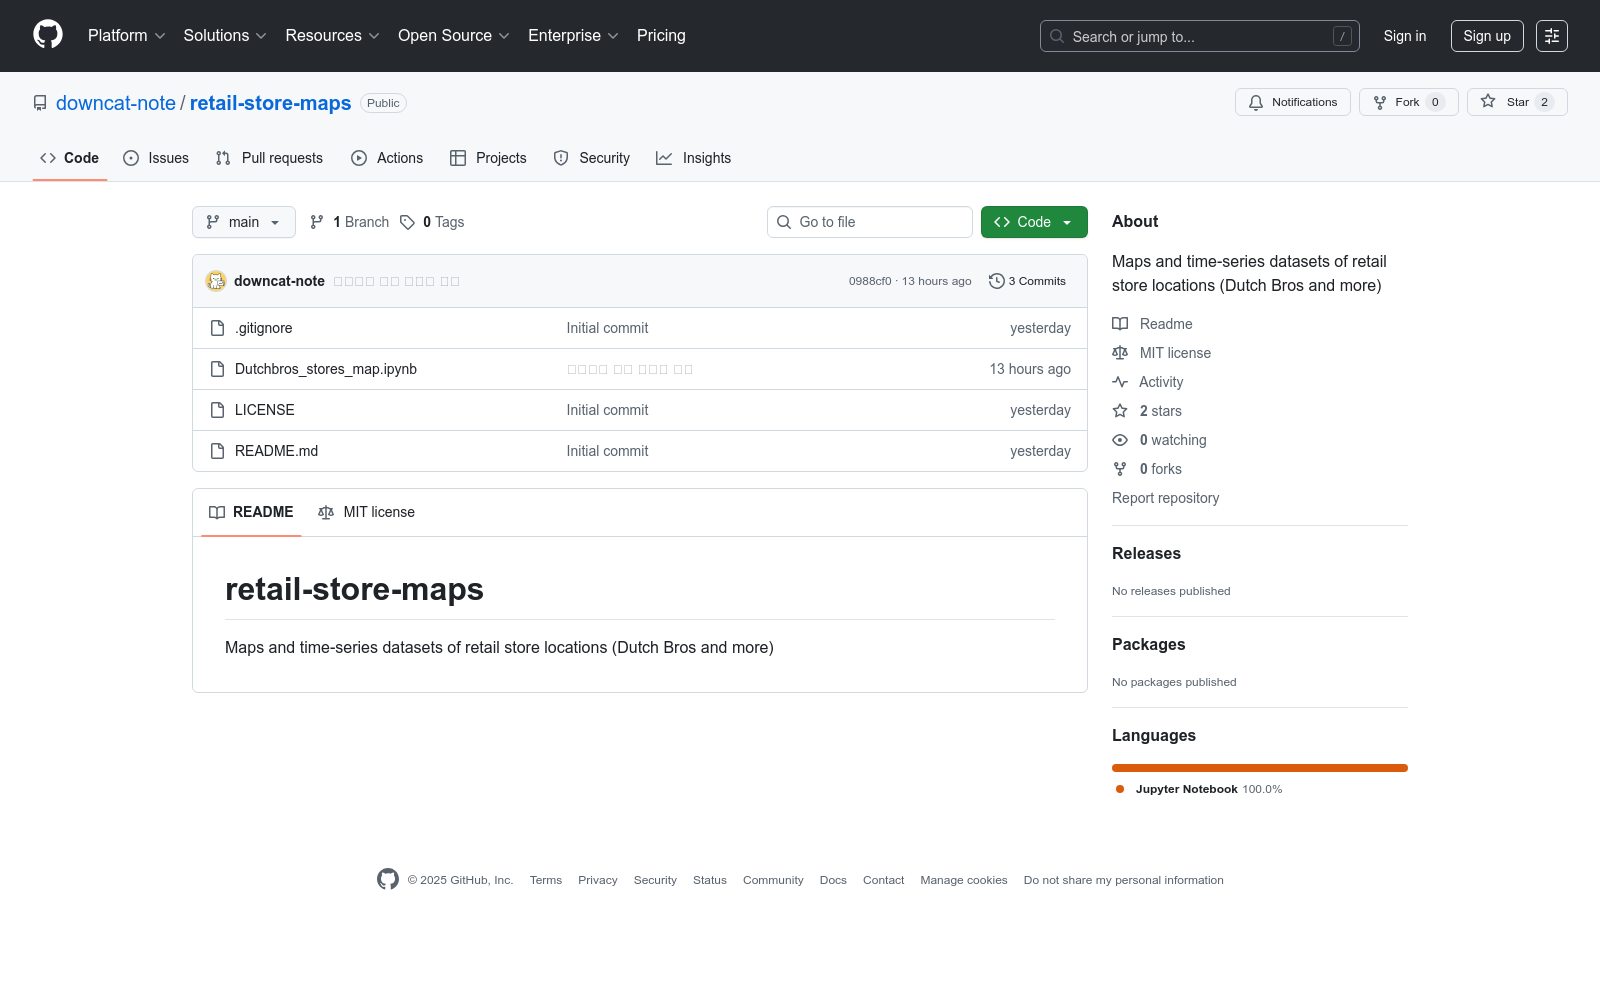
Task: Select the README tab in file viewer
Action: click(x=251, y=512)
